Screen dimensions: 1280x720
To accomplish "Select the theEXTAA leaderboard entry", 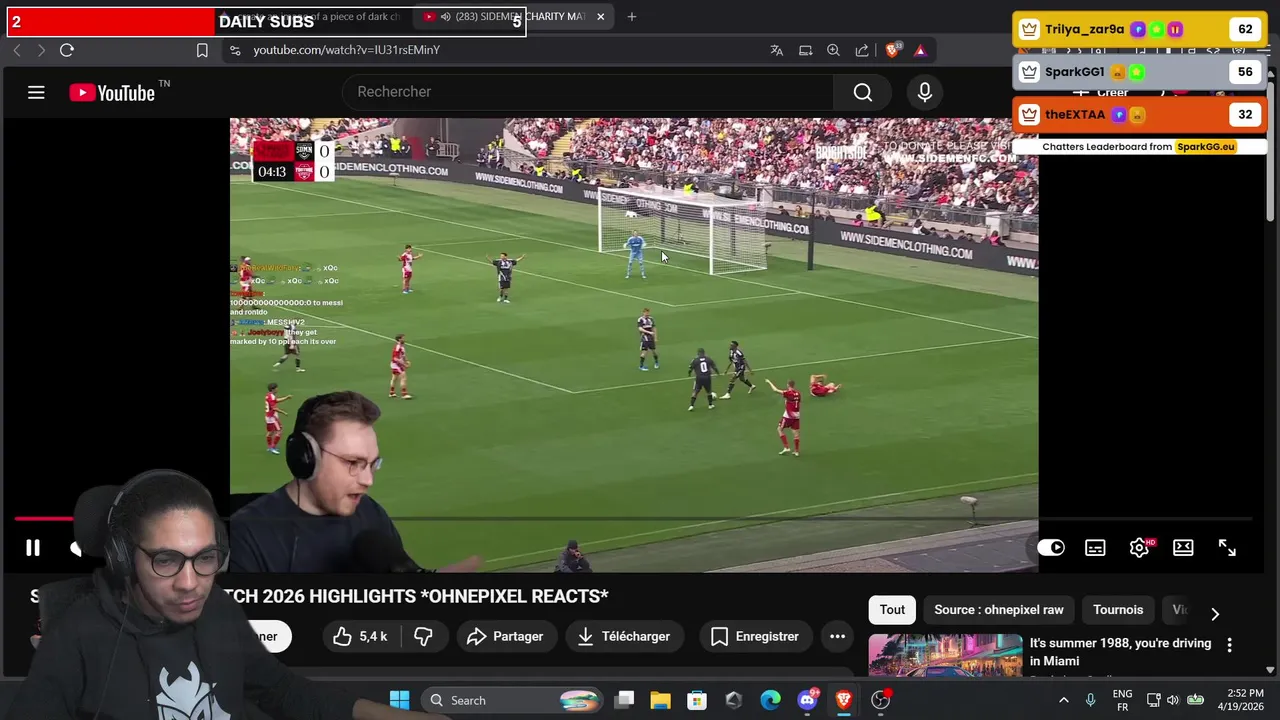I will 1139,115.
